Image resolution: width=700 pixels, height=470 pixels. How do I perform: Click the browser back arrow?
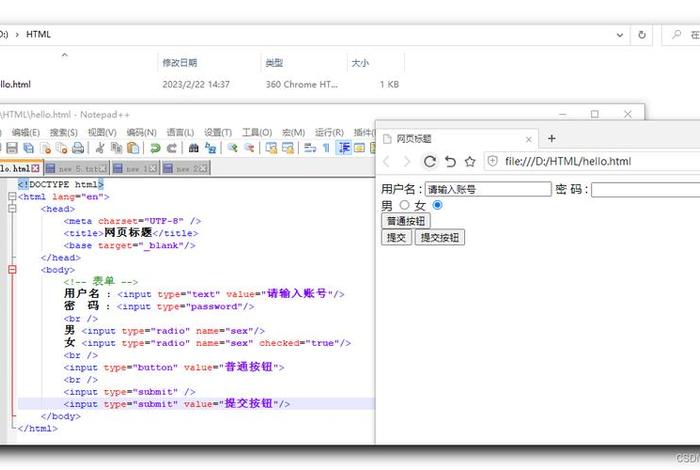(x=387, y=162)
